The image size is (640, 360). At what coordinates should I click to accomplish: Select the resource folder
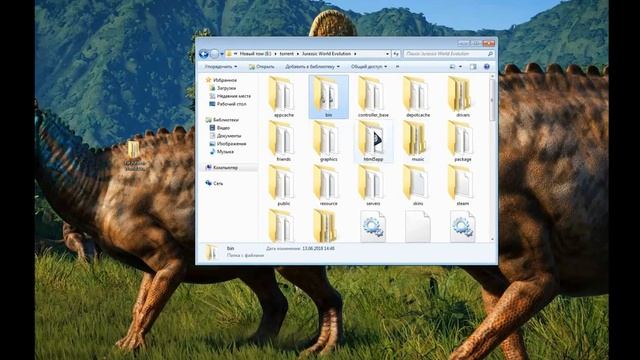click(328, 185)
